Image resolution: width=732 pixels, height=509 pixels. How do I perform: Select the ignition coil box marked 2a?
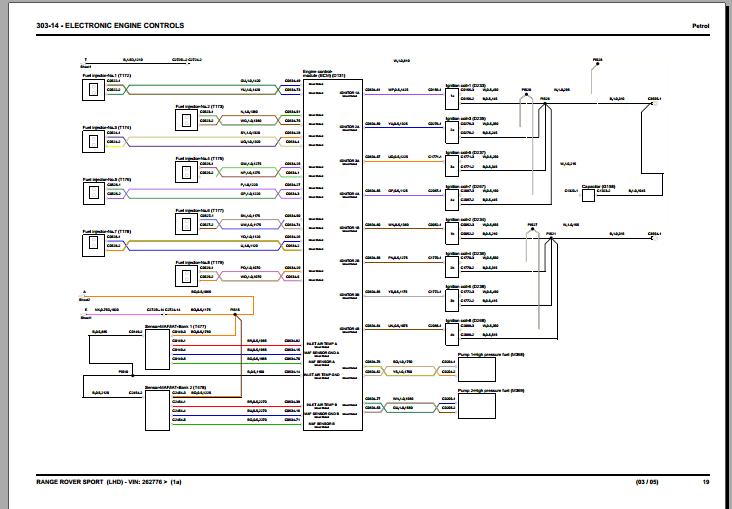452,132
